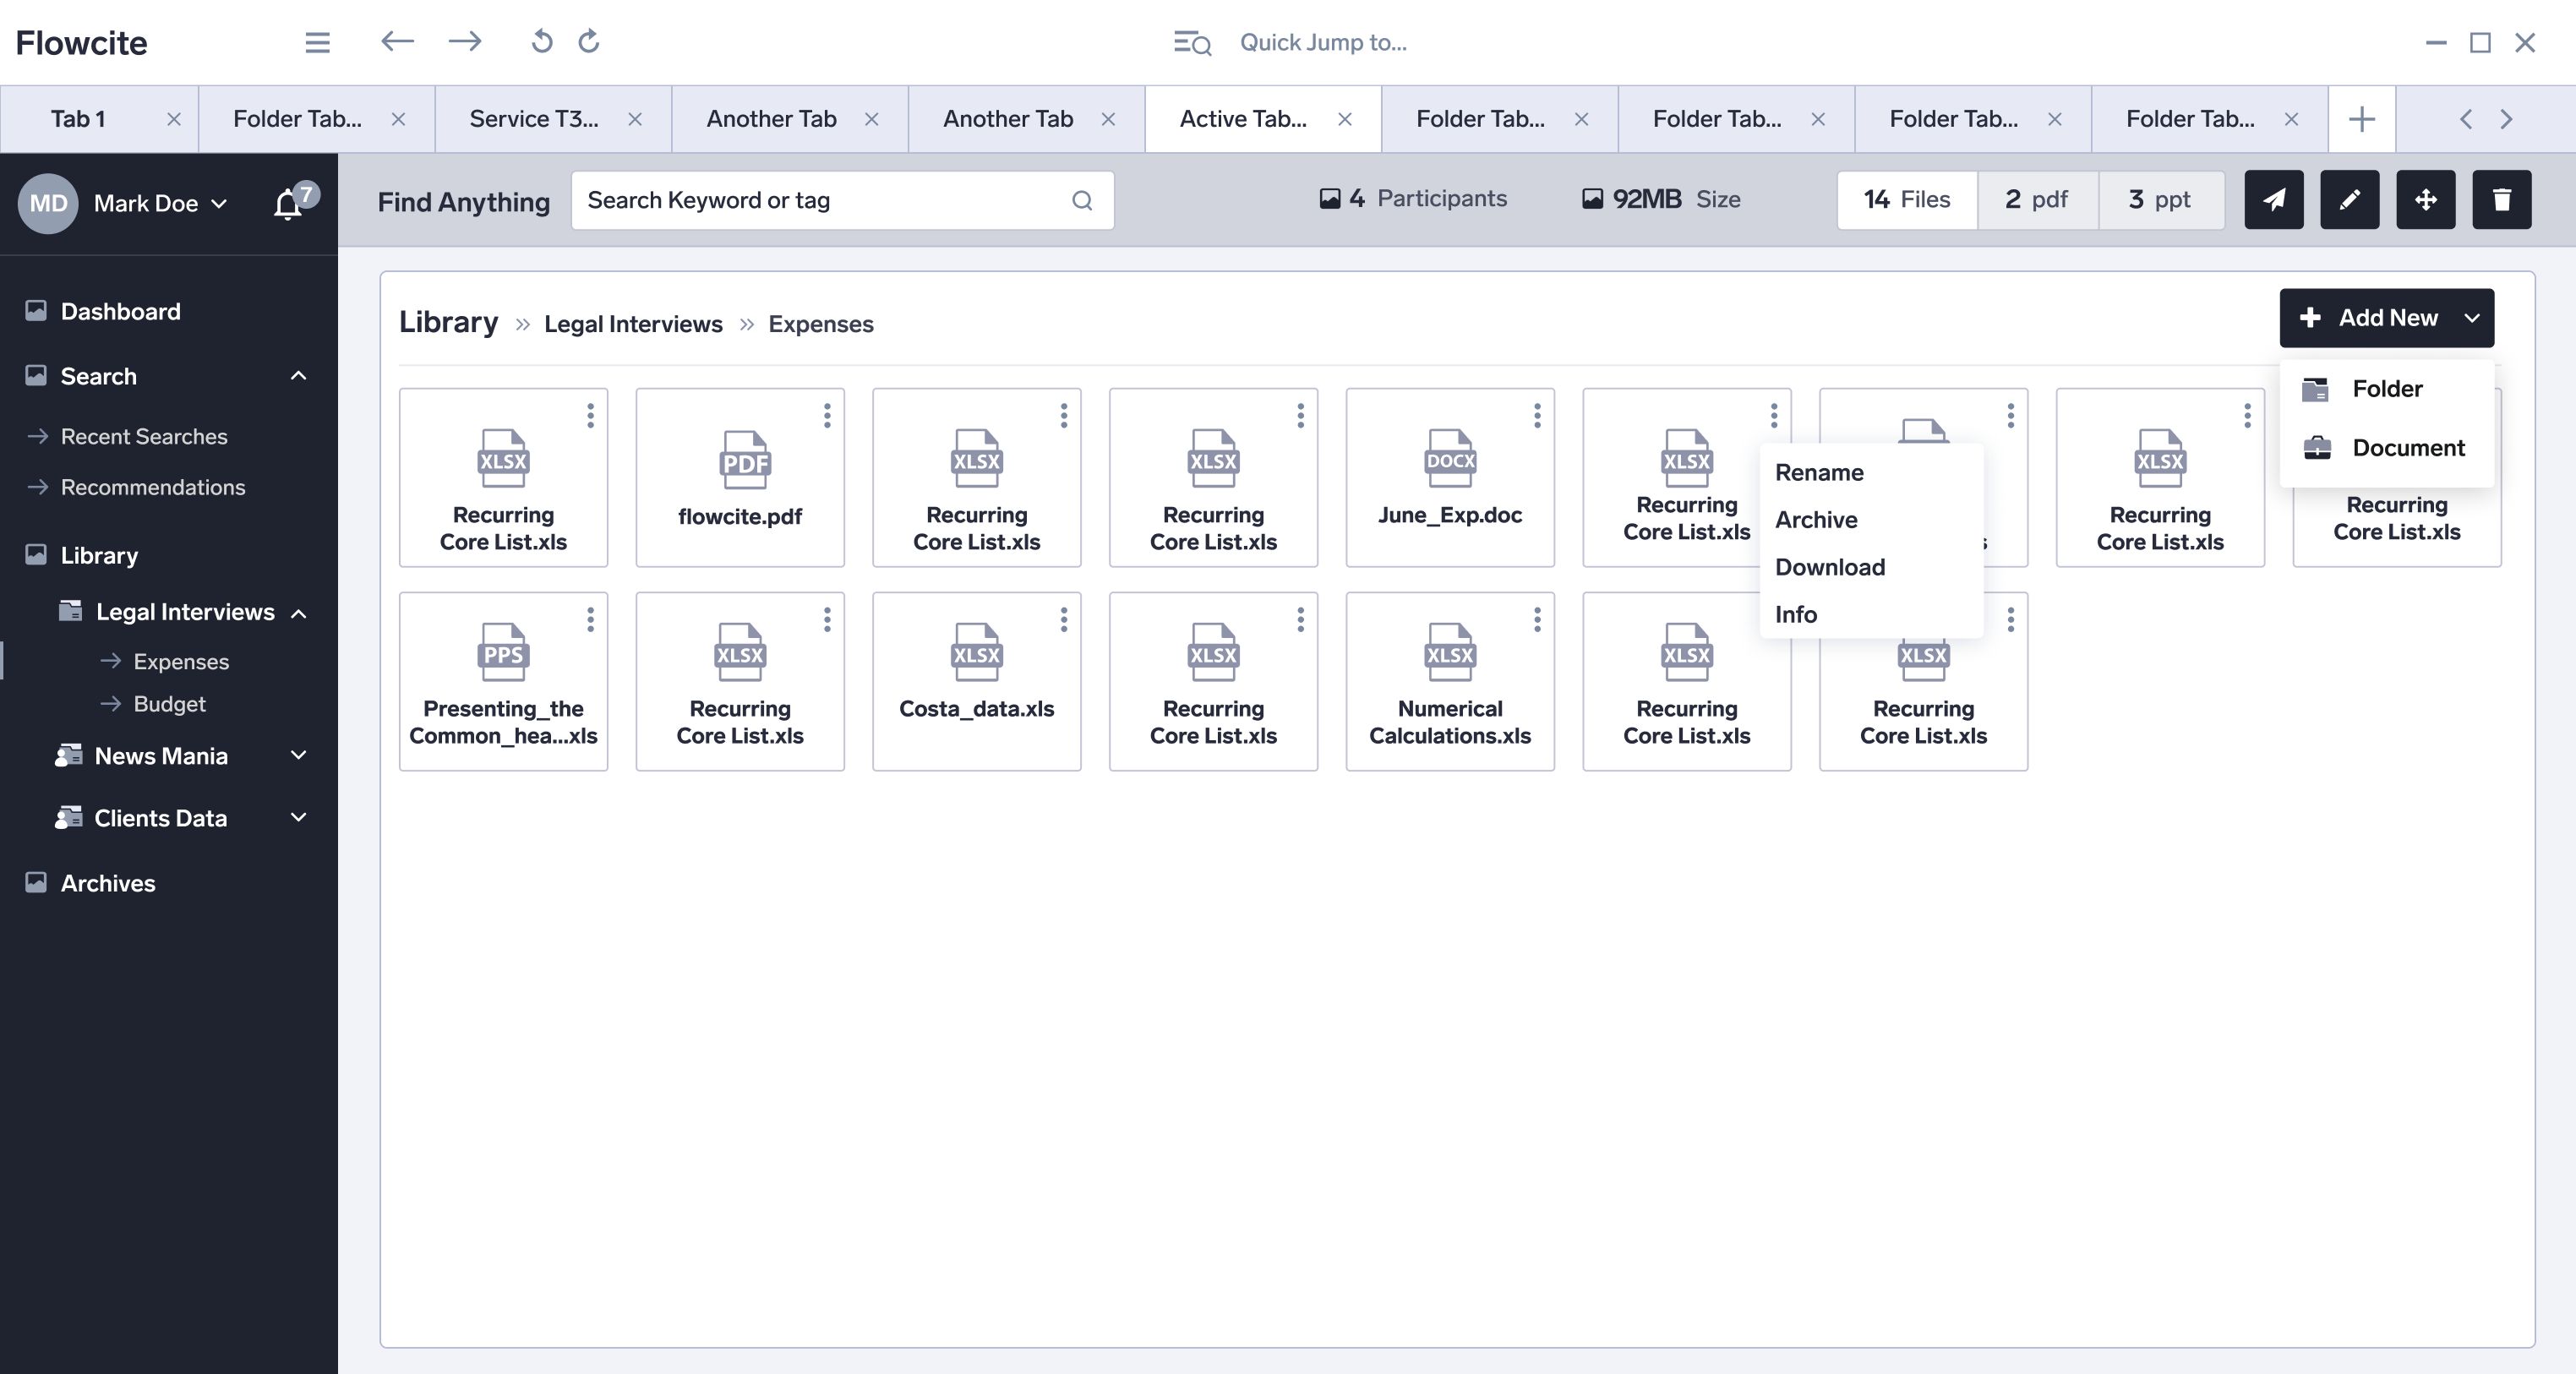The height and width of the screenshot is (1374, 2576).
Task: Choose Download from the context menu
Action: tap(1829, 567)
